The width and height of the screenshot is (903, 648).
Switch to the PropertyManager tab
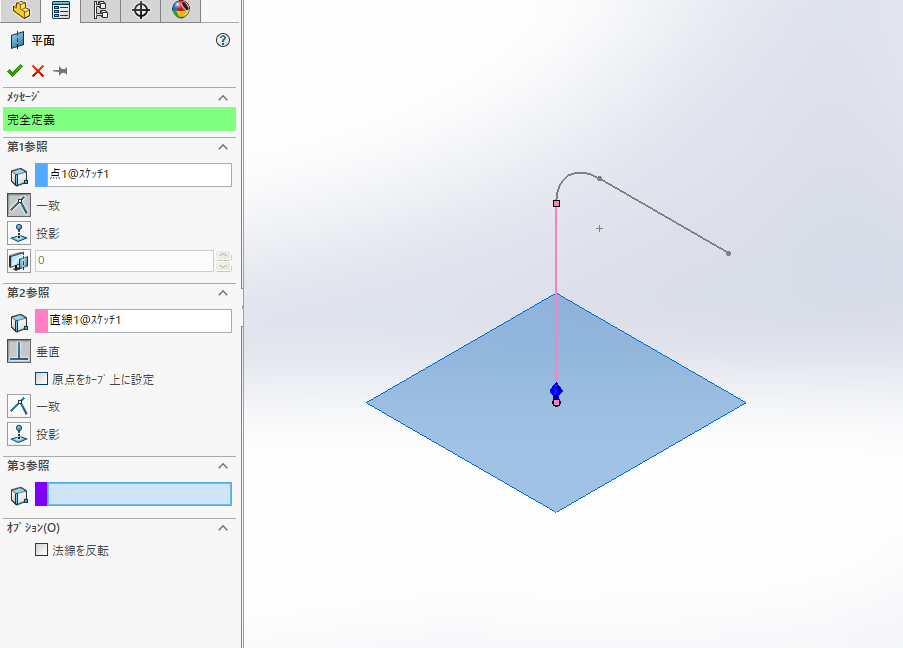pos(60,10)
